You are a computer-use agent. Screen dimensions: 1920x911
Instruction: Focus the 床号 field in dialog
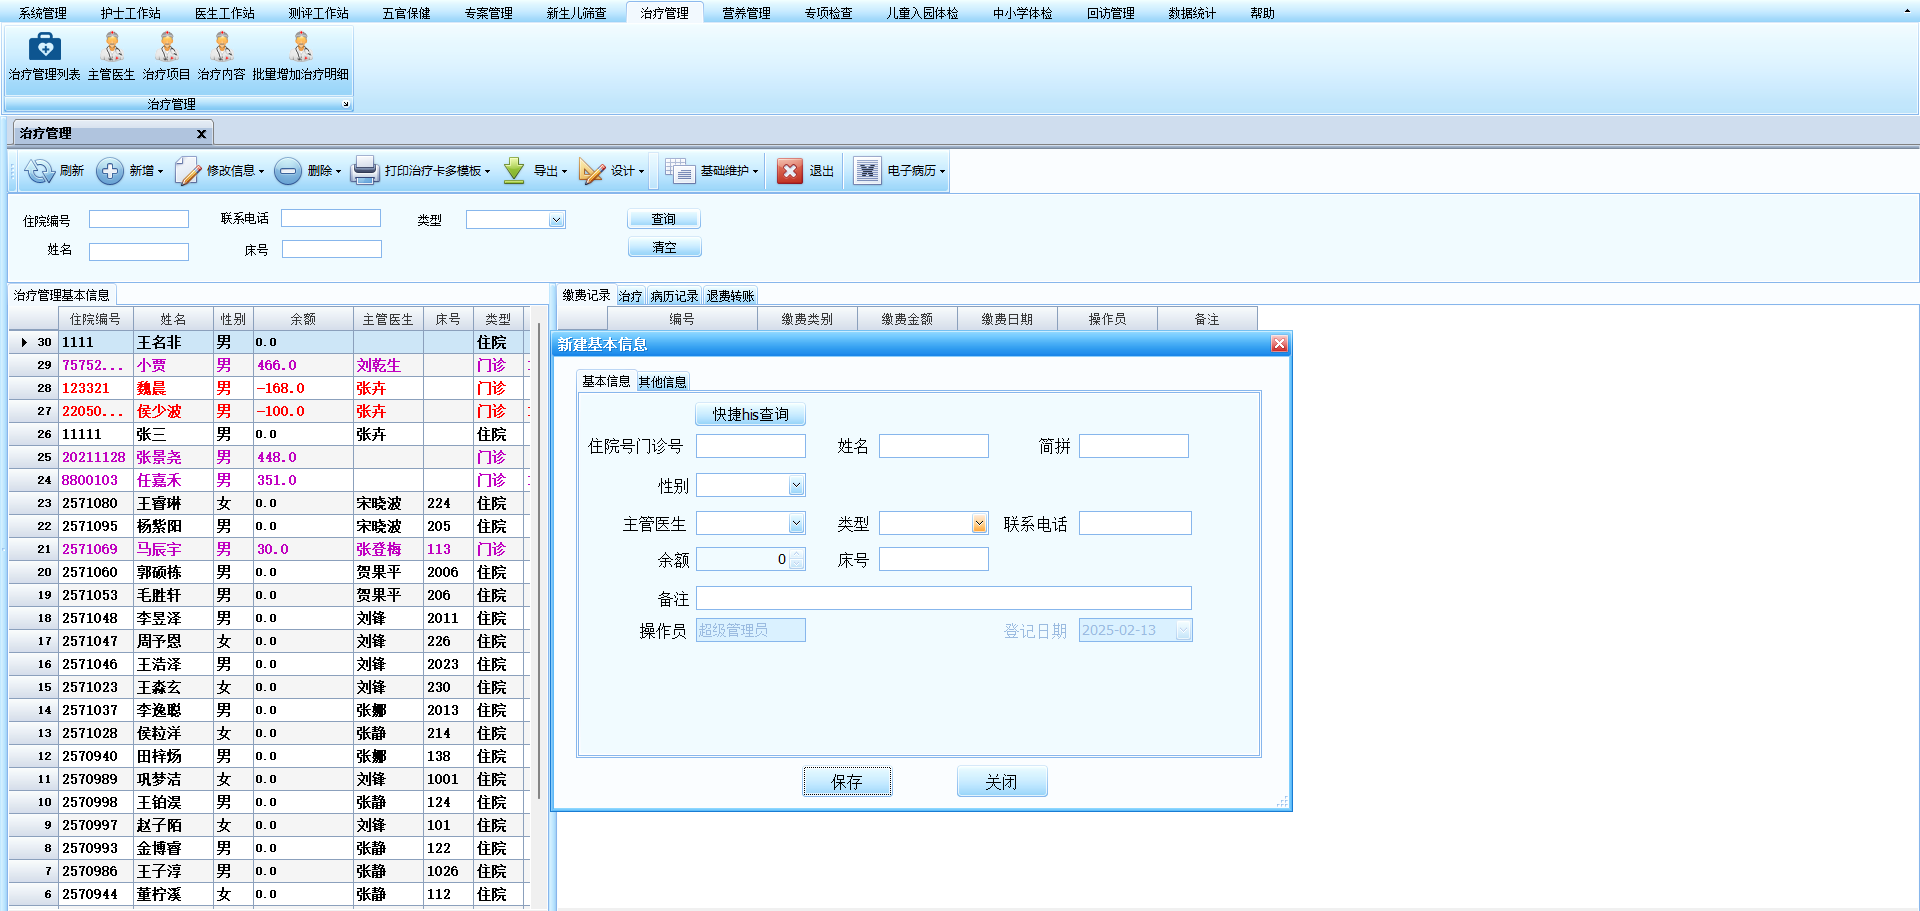934,559
